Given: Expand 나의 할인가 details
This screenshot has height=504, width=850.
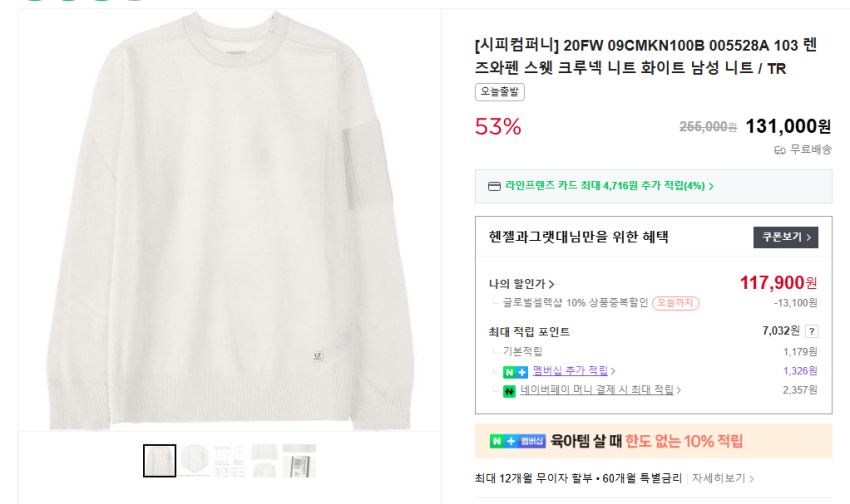Looking at the screenshot, I should point(522,284).
